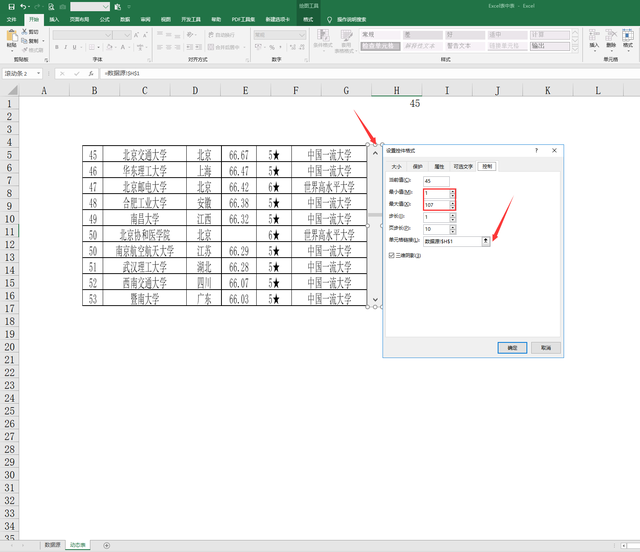Click the Orientation text-angle icon
640x552 pixels.
[190, 35]
